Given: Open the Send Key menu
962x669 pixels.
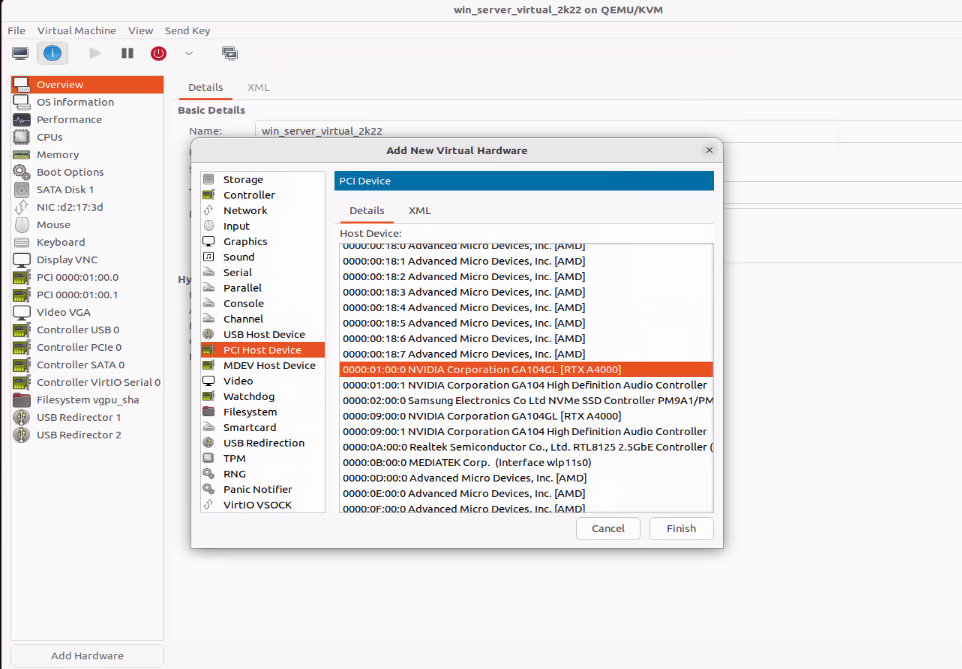Looking at the screenshot, I should 187,31.
